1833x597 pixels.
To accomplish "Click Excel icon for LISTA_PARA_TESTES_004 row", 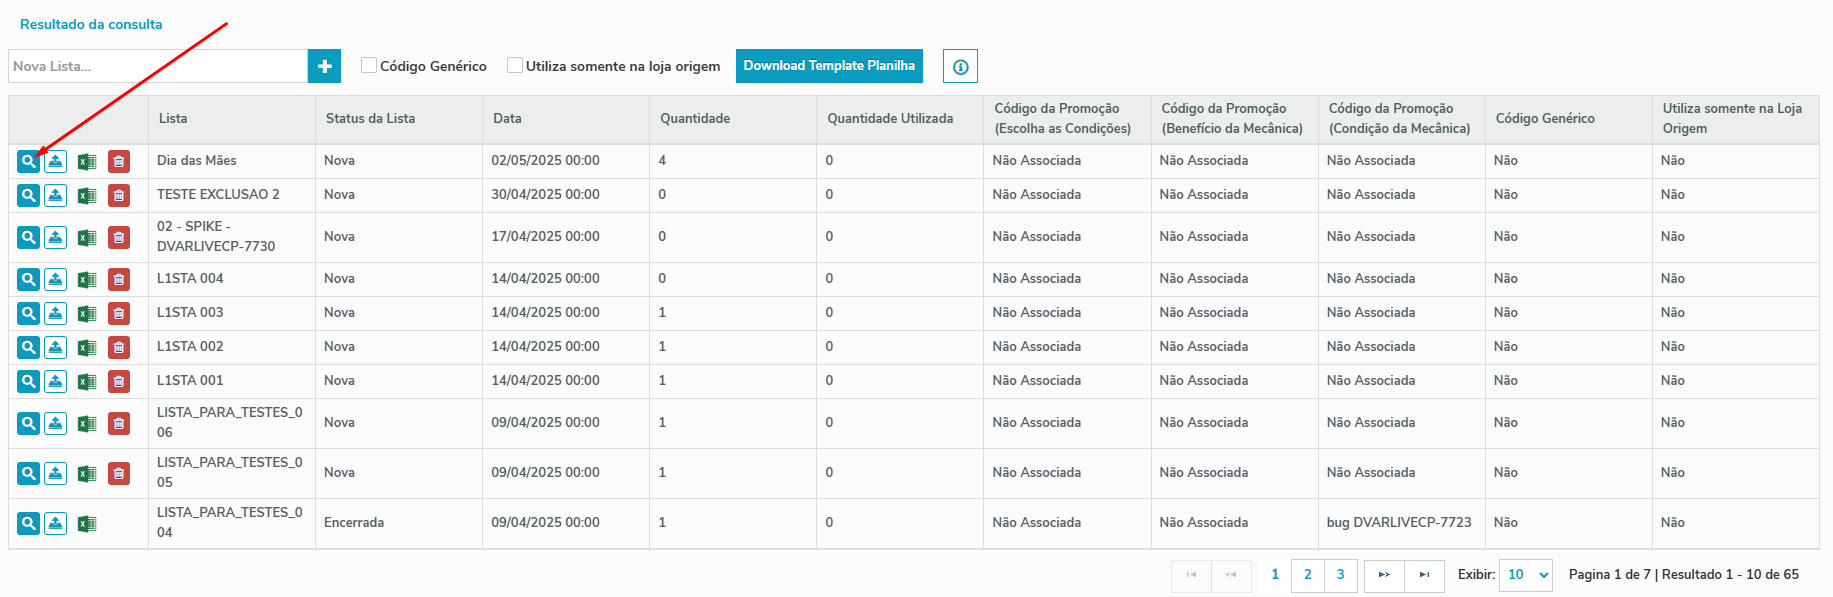I will pyautogui.click(x=87, y=523).
